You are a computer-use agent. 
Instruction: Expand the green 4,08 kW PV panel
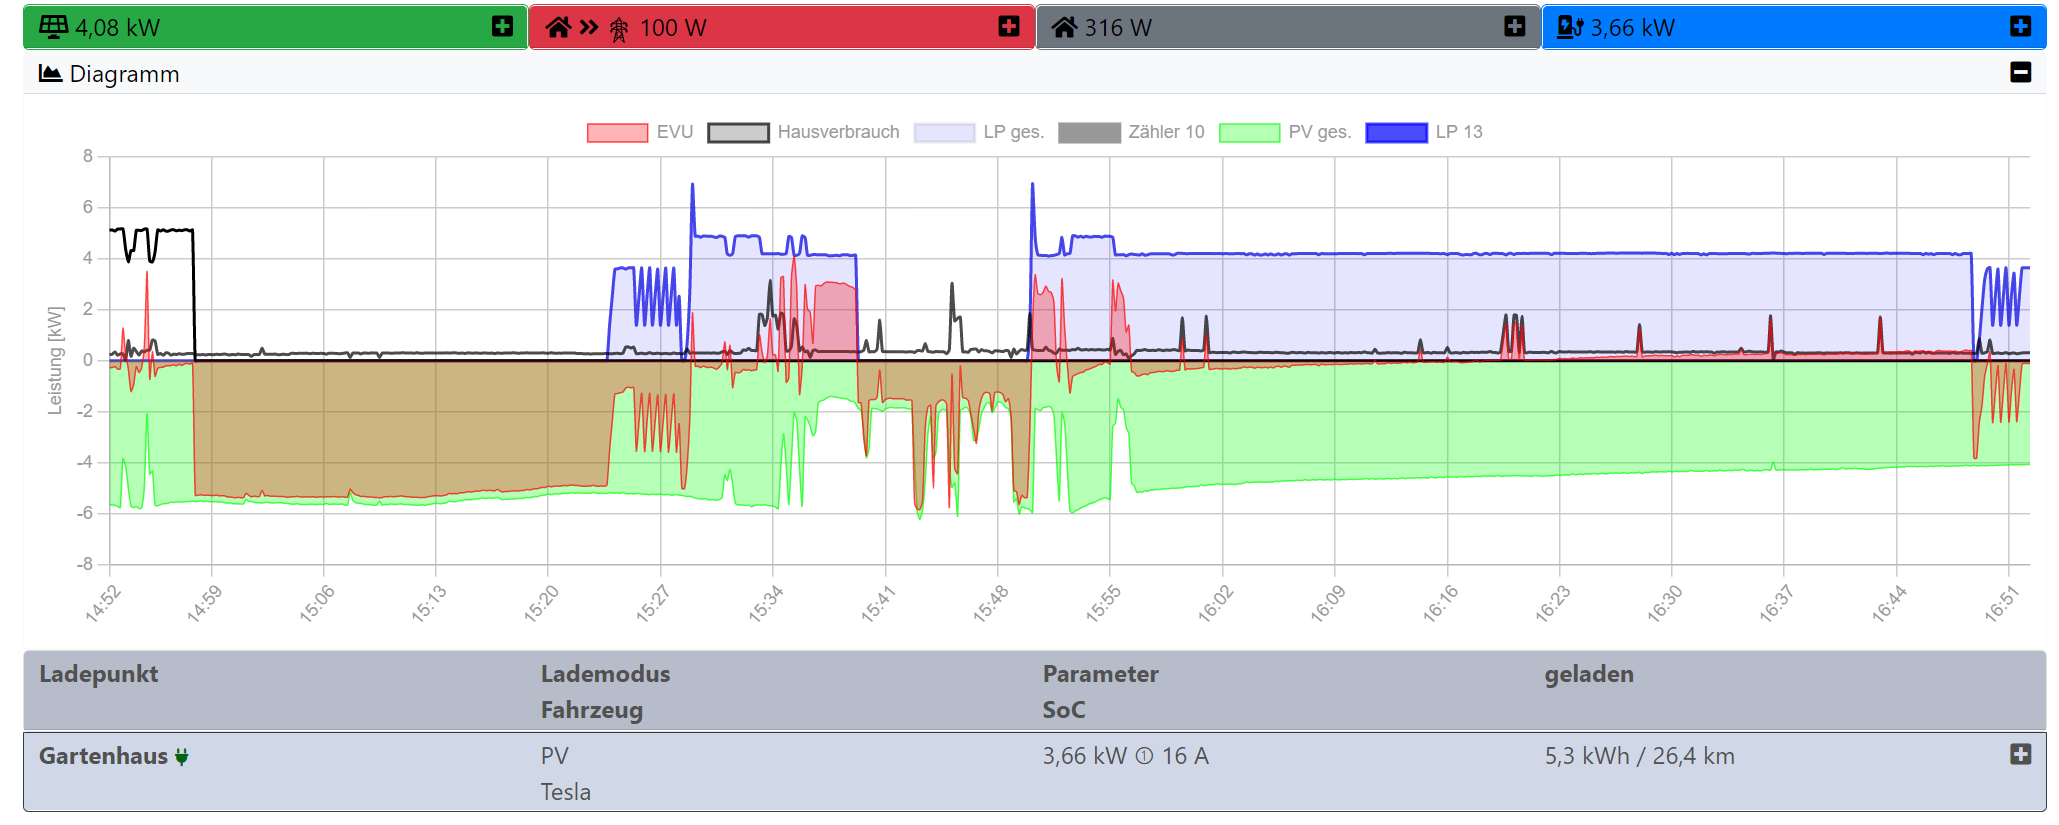coord(502,27)
